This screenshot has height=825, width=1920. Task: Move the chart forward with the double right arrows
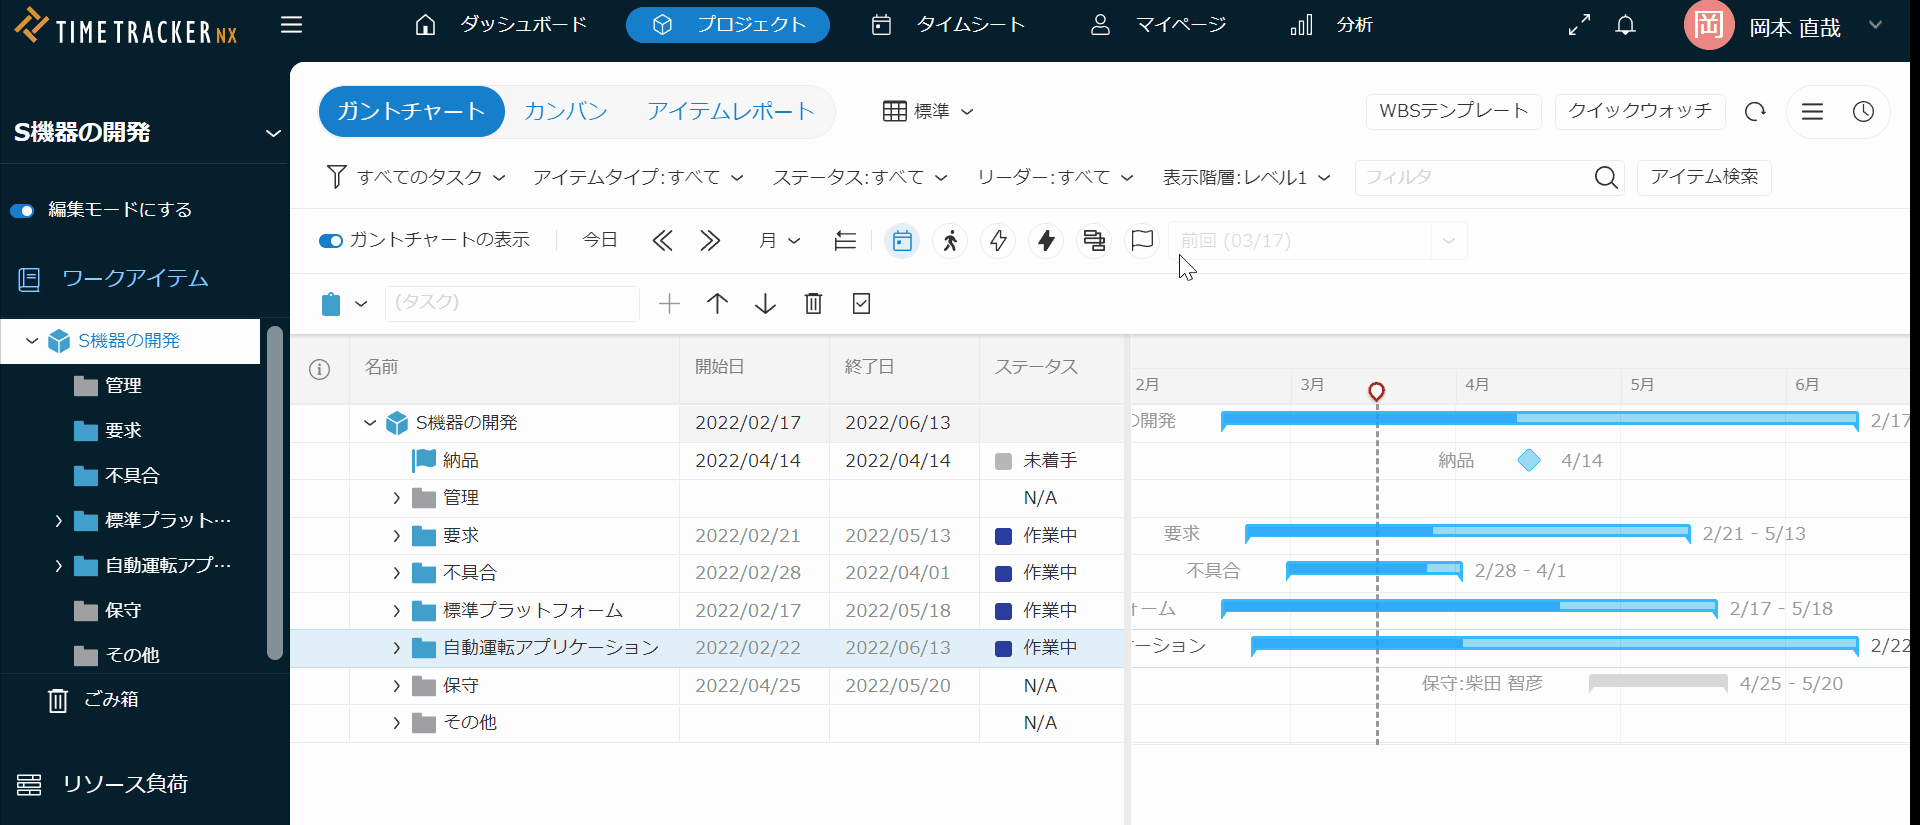click(710, 240)
